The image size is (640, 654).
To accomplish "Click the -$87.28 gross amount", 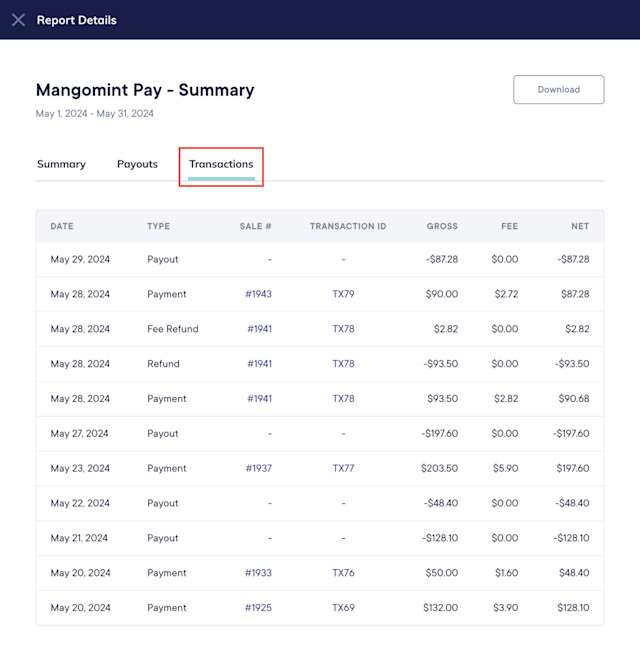I will (442, 259).
